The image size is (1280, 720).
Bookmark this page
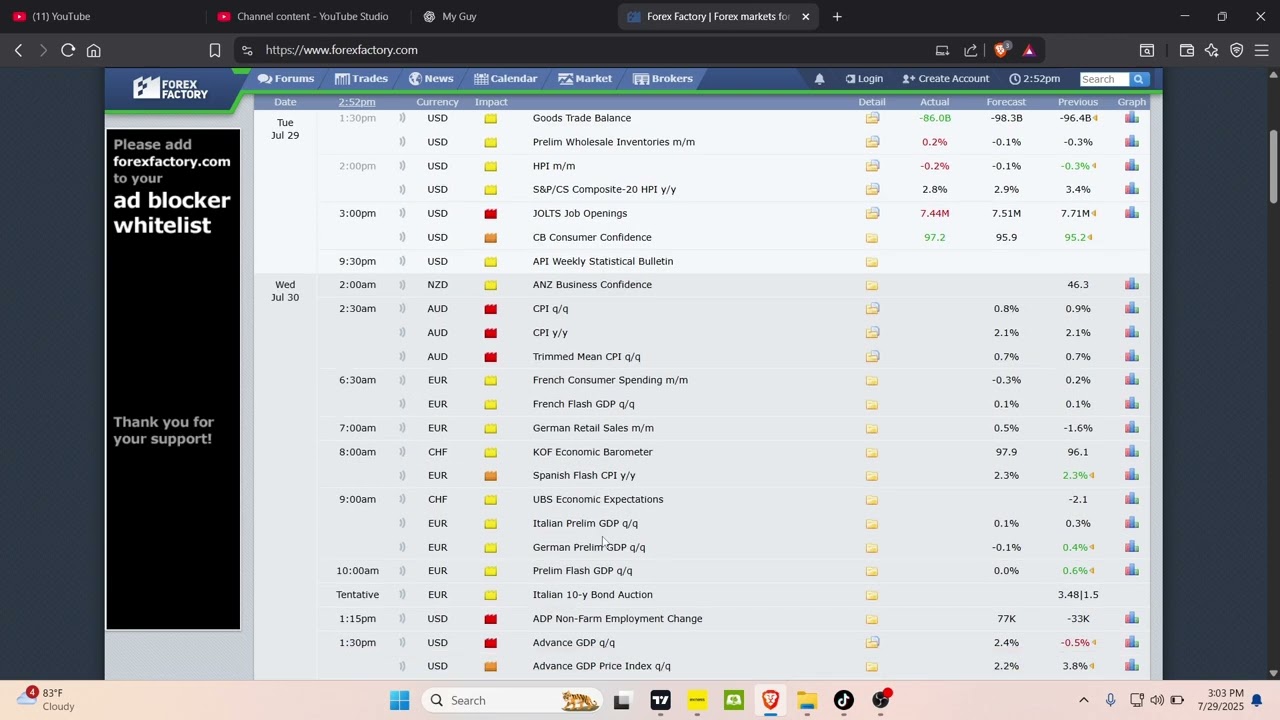[214, 50]
